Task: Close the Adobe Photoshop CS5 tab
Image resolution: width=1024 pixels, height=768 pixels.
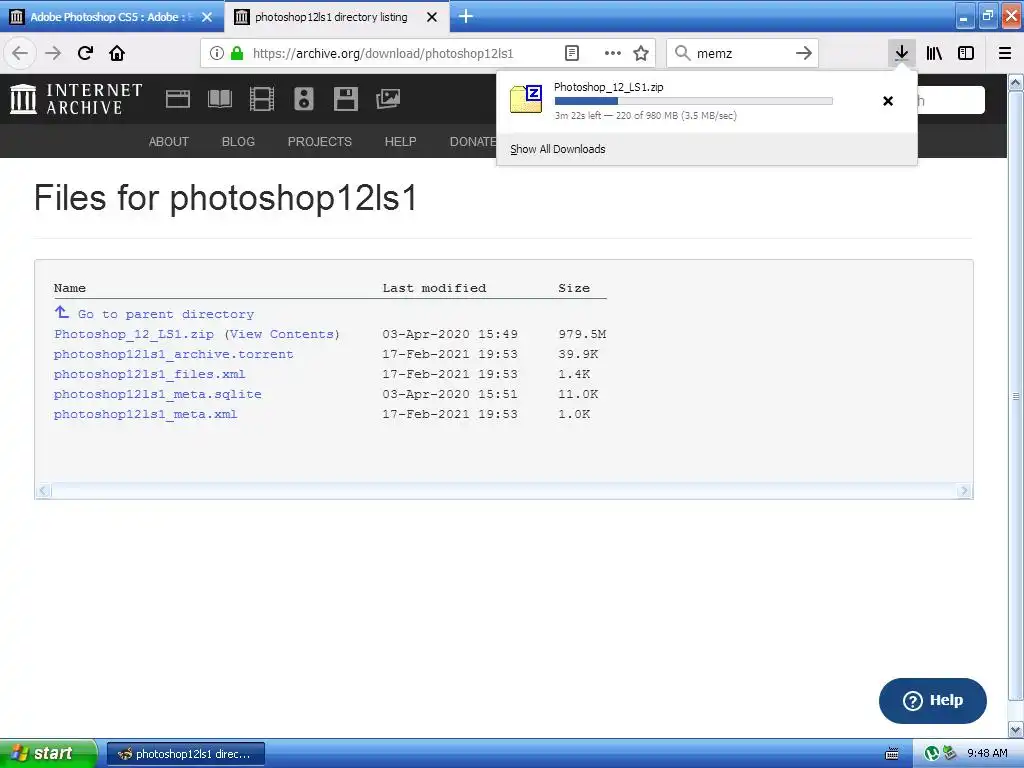Action: 207,17
